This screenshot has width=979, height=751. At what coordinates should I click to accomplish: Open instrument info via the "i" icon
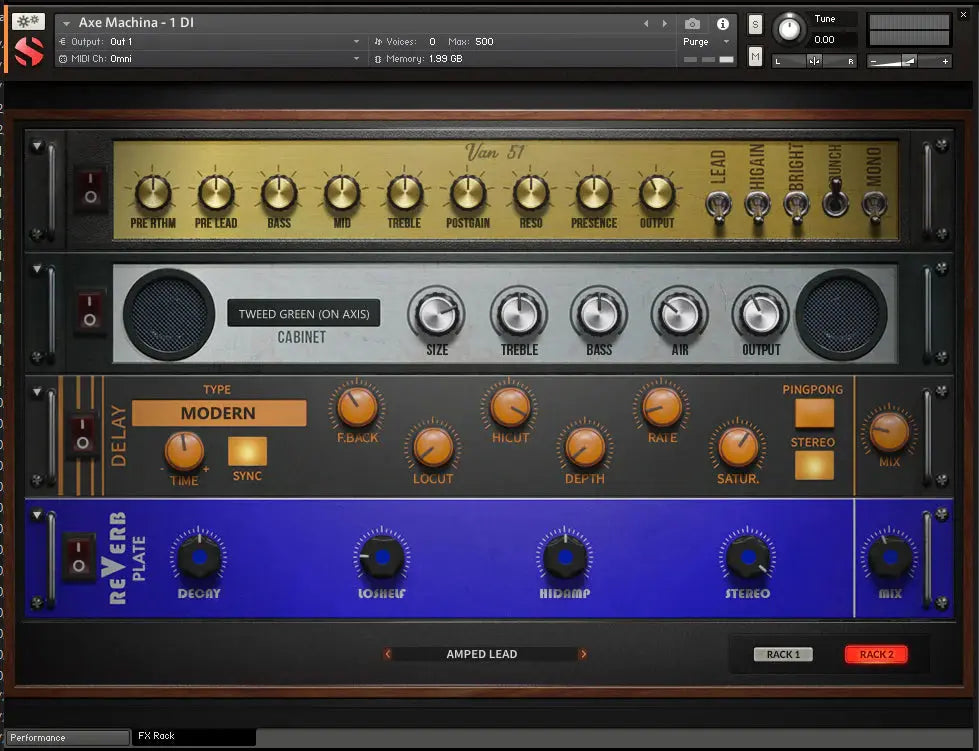click(x=722, y=26)
